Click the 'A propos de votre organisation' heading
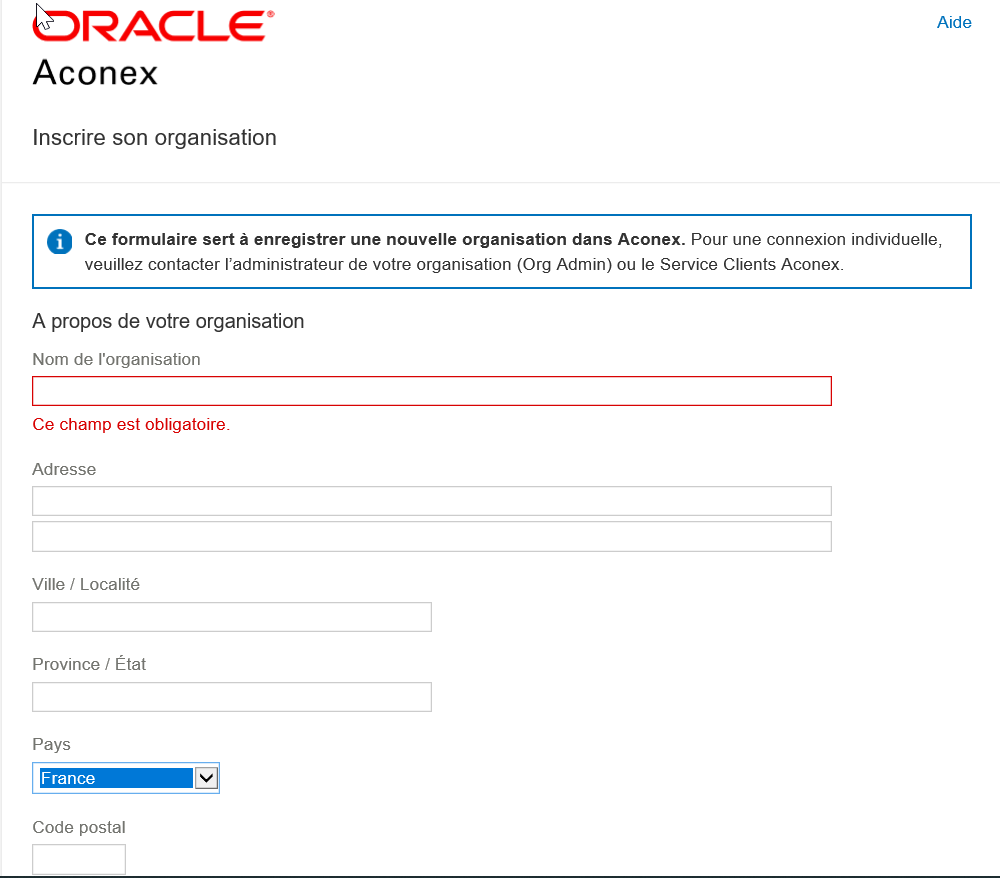The width and height of the screenshot is (1000, 878). (168, 321)
